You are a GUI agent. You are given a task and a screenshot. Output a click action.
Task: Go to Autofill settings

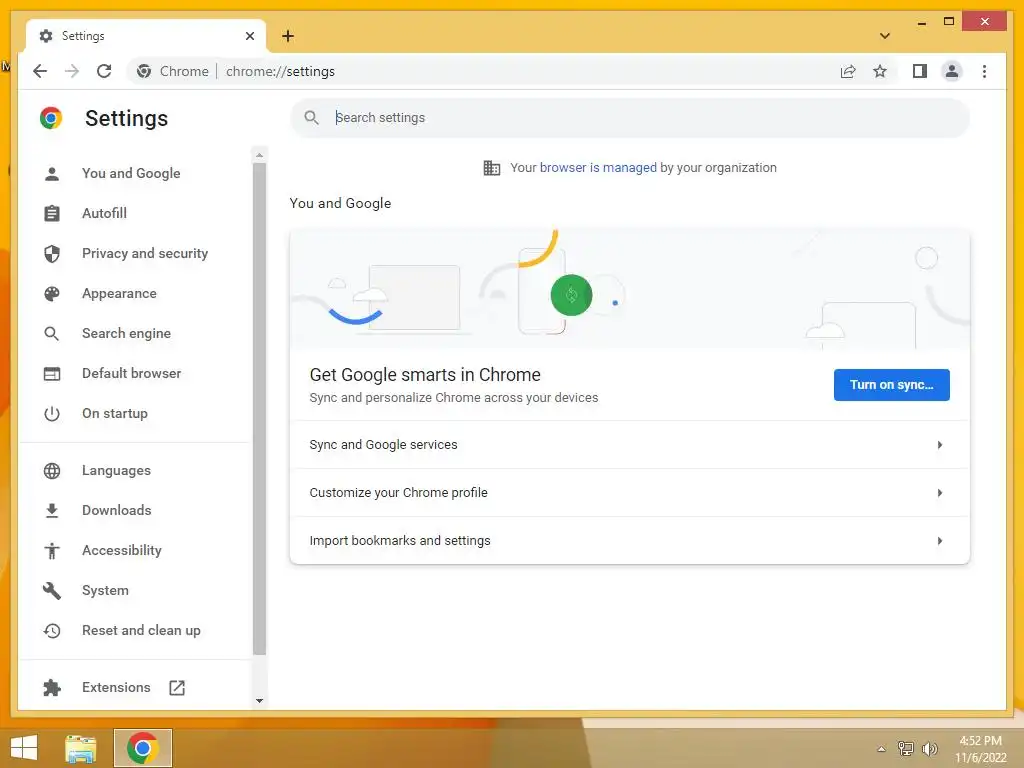[x=104, y=214]
